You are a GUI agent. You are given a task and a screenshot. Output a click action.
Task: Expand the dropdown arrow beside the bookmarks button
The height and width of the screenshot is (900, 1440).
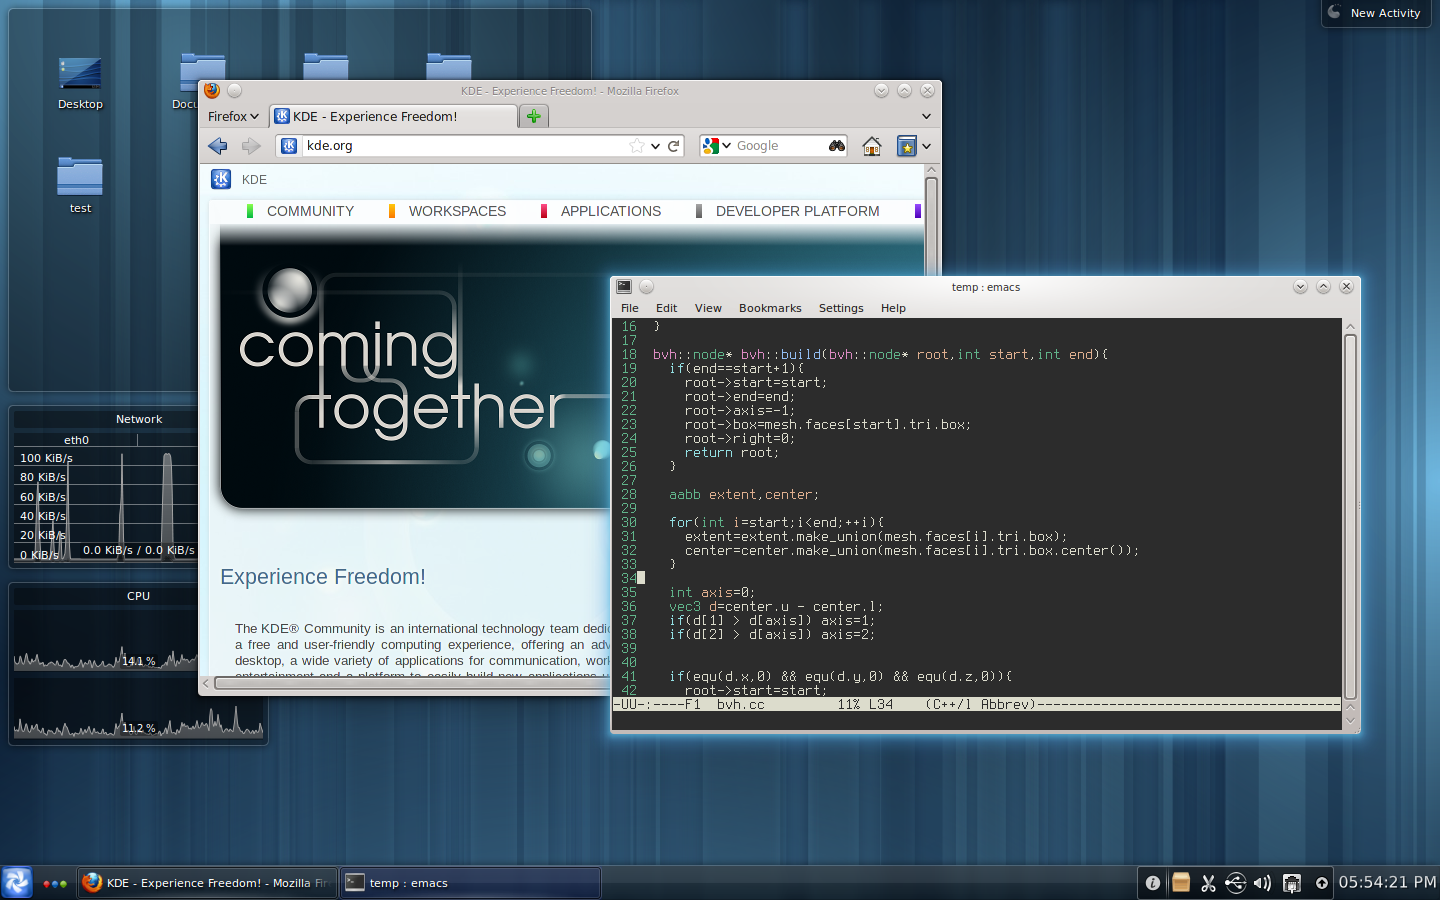927,146
